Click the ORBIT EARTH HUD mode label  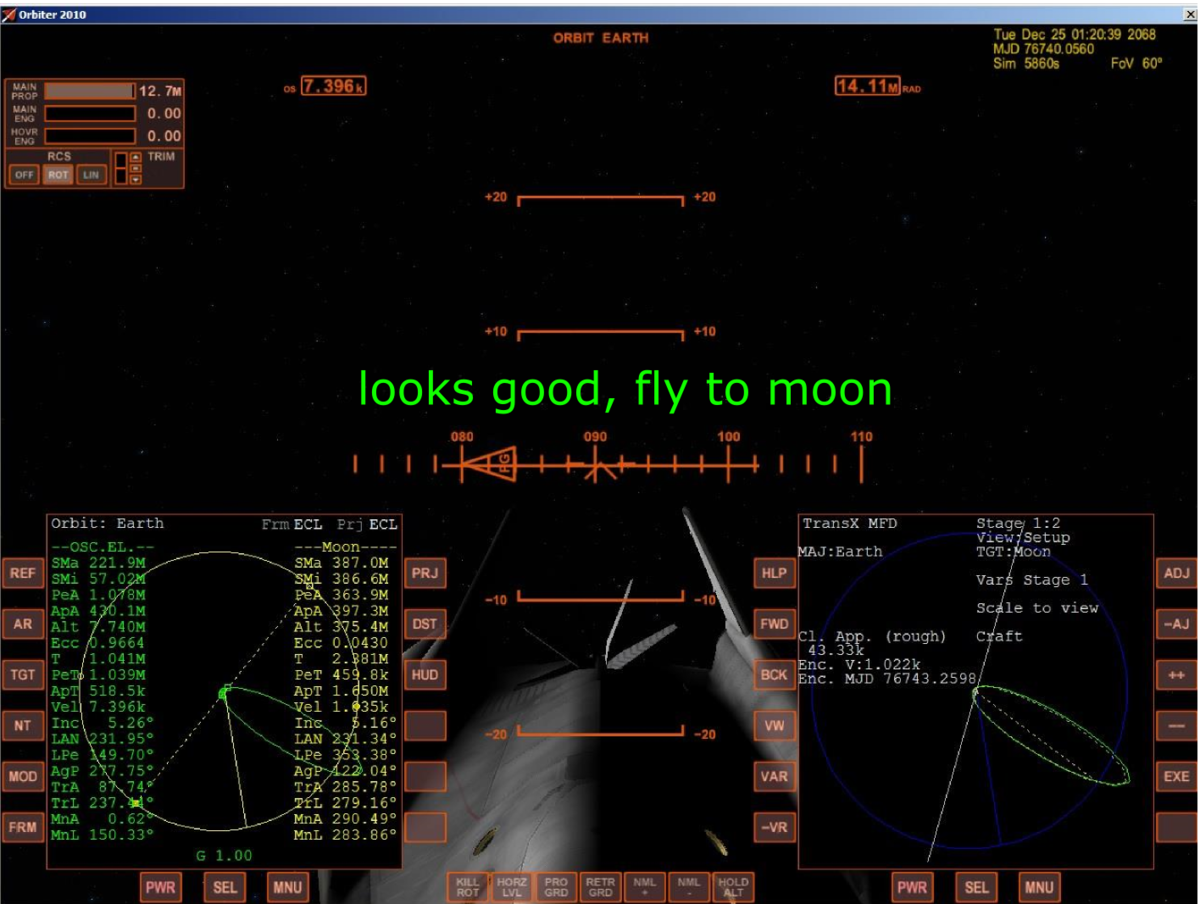(x=601, y=38)
